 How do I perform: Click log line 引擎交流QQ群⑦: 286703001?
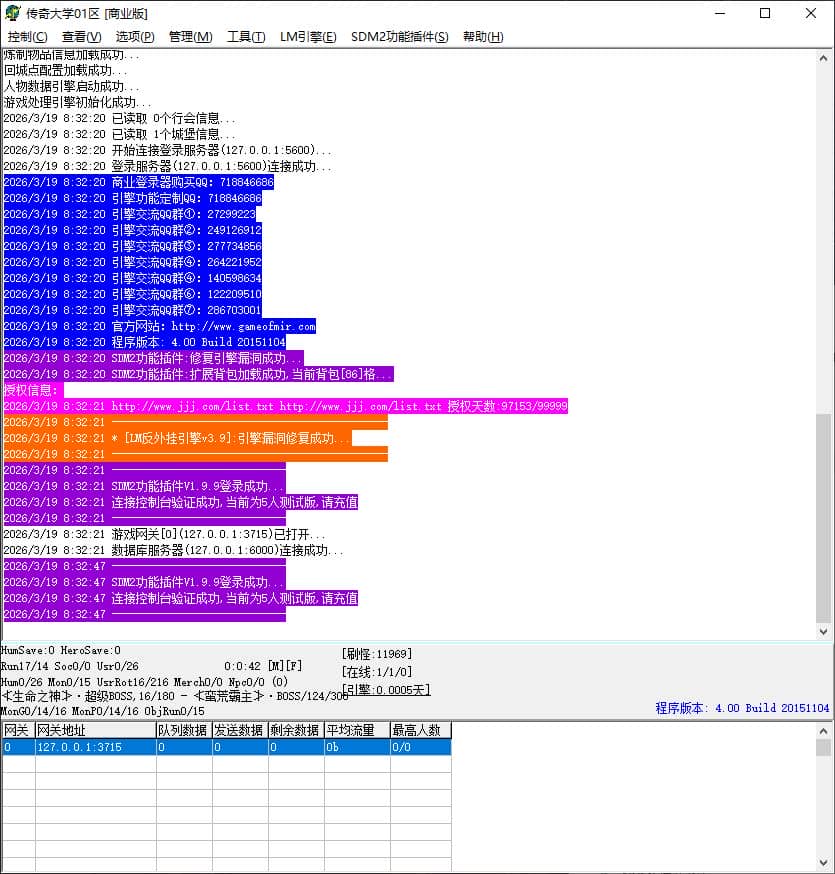132,310
